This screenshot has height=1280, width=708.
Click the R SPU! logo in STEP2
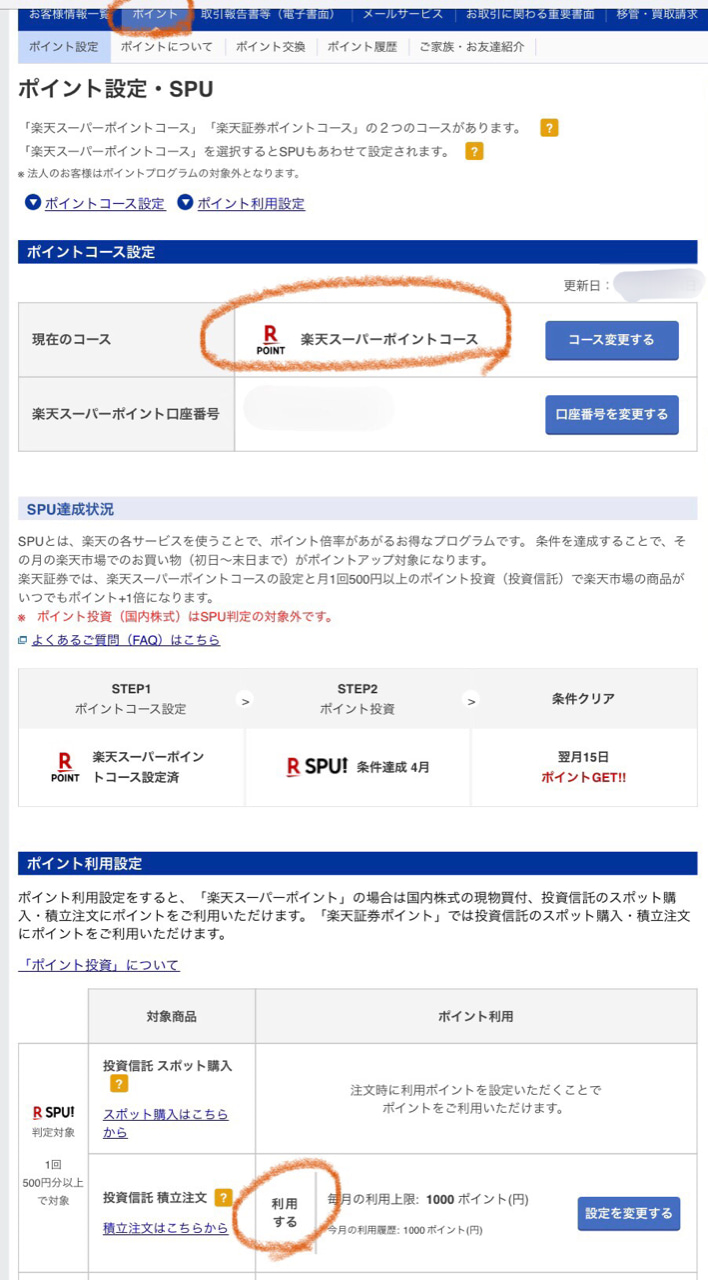(x=317, y=767)
